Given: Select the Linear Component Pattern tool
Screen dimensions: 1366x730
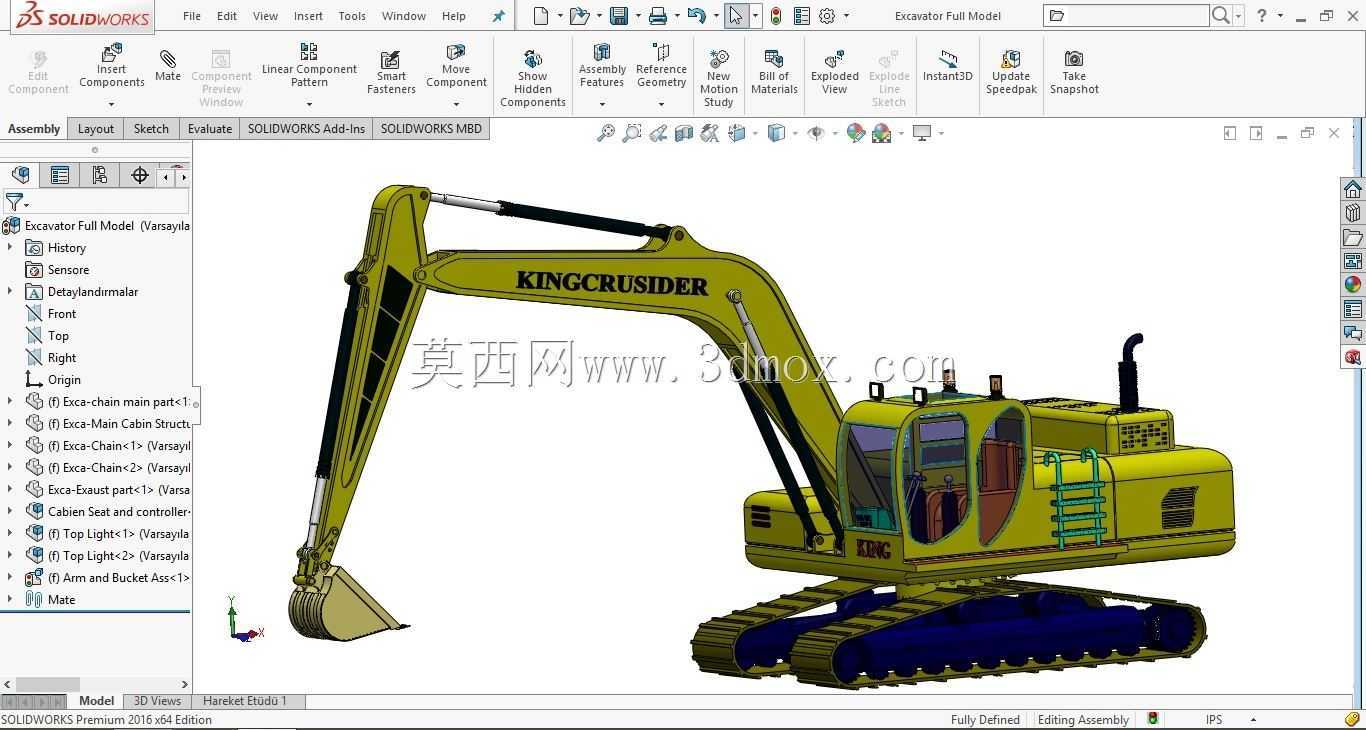Looking at the screenshot, I should point(309,64).
